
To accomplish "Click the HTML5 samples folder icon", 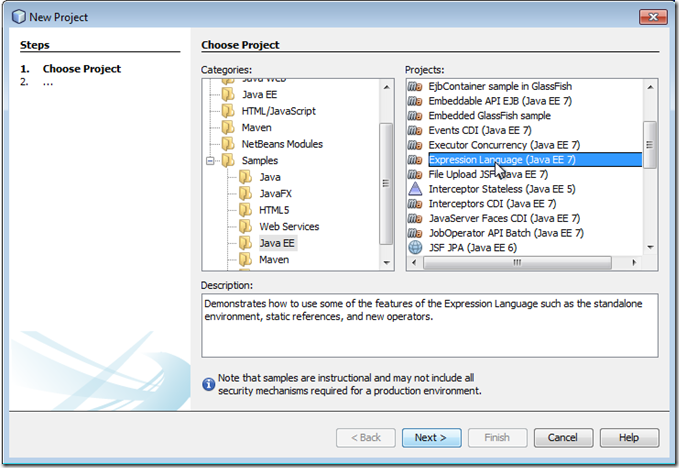I will tap(246, 210).
